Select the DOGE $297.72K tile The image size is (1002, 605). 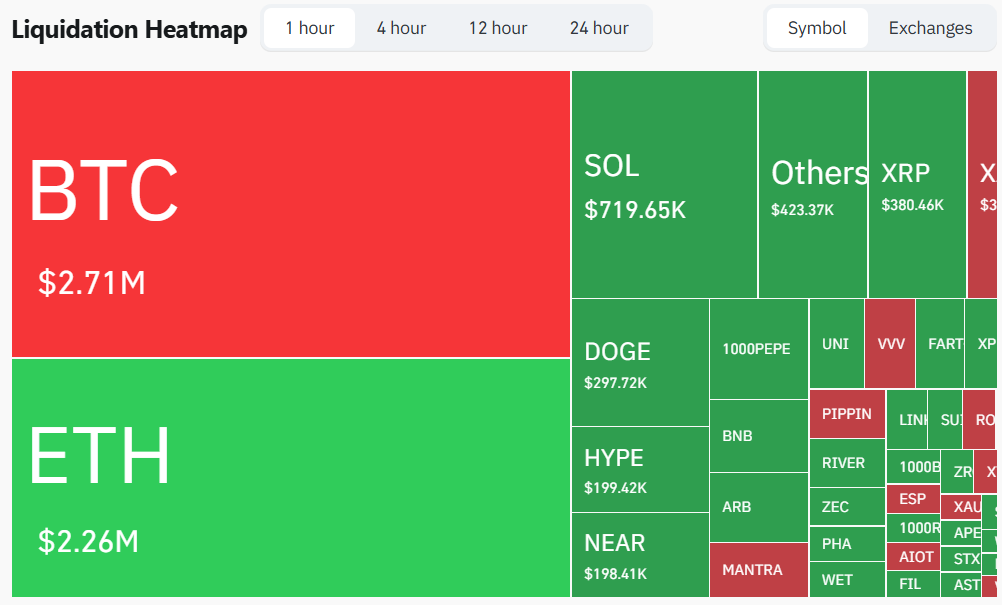pos(640,362)
